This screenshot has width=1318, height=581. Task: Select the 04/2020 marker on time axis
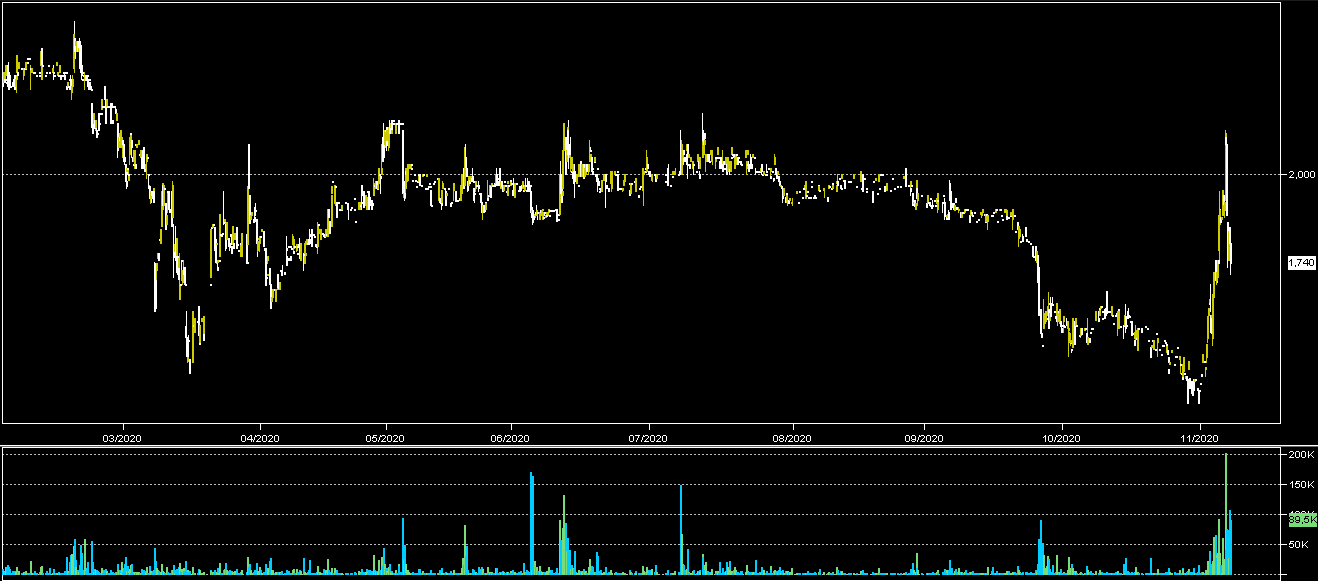tap(259, 437)
